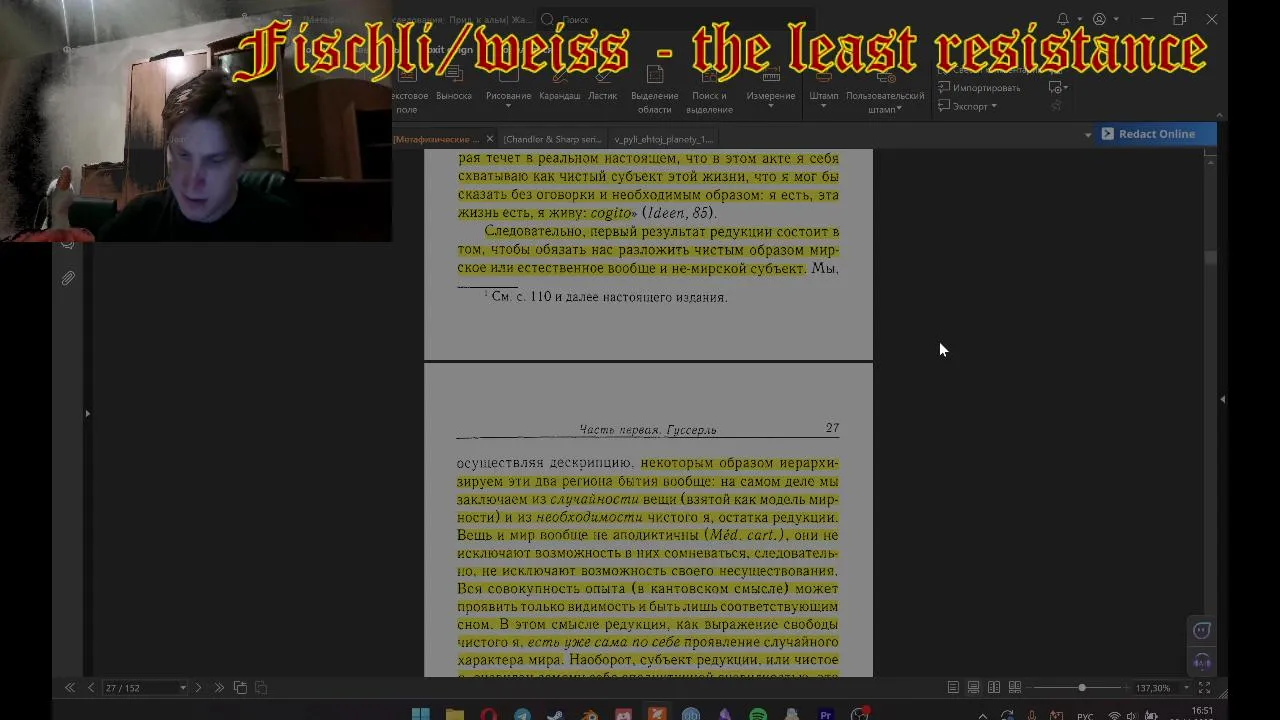Adjust the zoom slider handle
The width and height of the screenshot is (1280, 720).
[x=1082, y=688]
